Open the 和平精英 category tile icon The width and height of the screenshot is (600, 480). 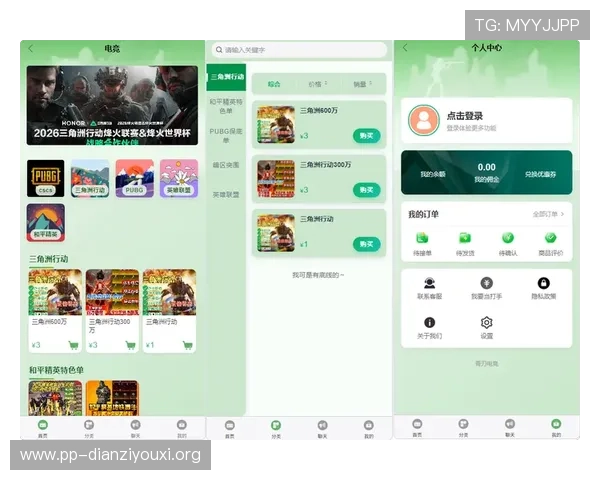tap(46, 223)
